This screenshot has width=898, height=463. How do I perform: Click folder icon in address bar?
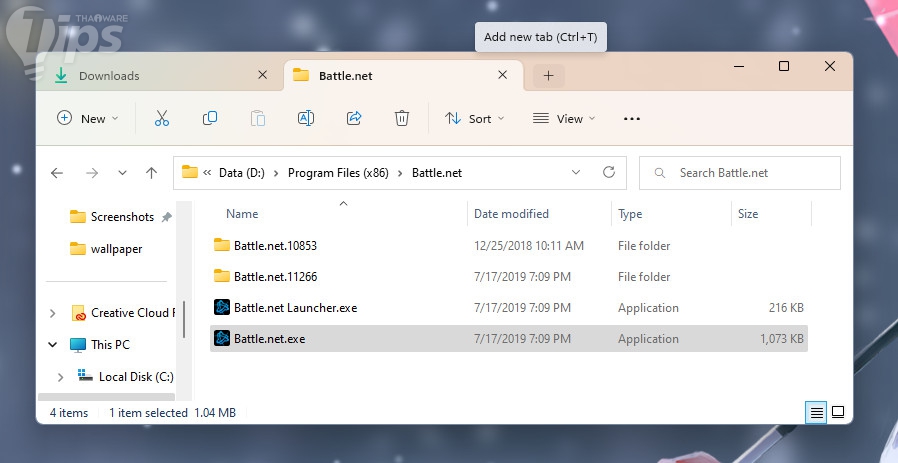190,172
